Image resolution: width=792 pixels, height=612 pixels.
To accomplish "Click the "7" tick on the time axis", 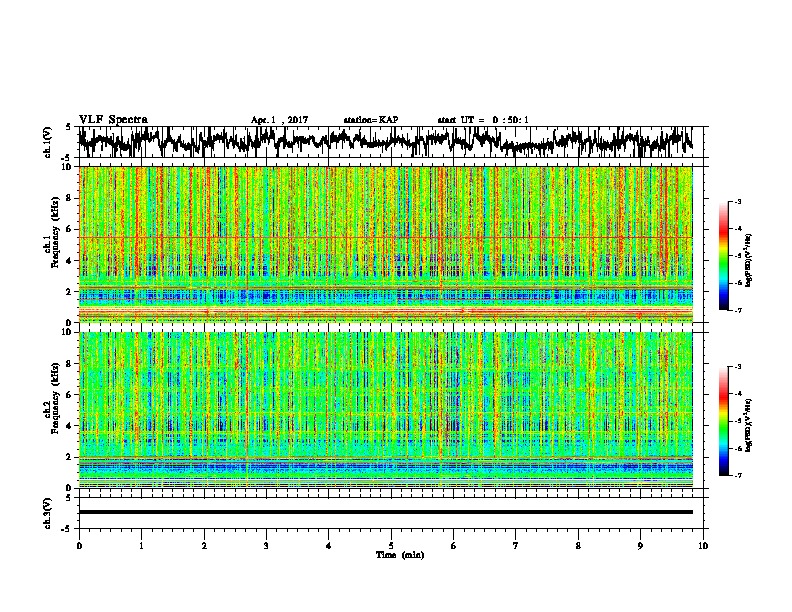I will pyautogui.click(x=516, y=546).
